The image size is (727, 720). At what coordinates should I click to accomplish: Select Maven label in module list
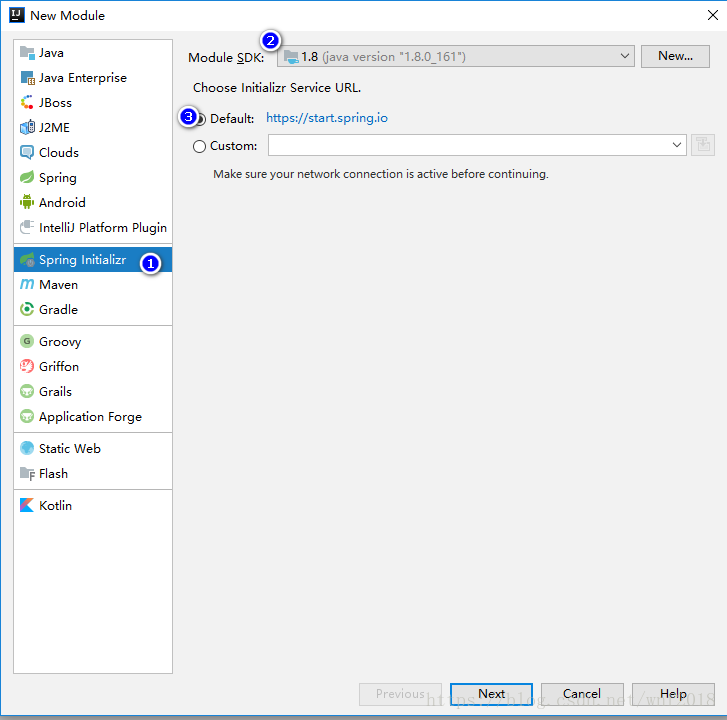58,285
